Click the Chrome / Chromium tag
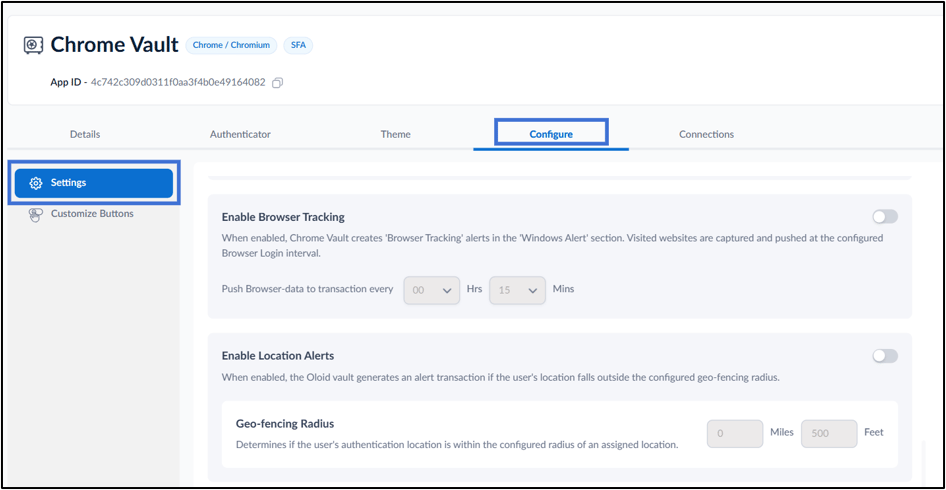This screenshot has width=946, height=490. [x=231, y=45]
